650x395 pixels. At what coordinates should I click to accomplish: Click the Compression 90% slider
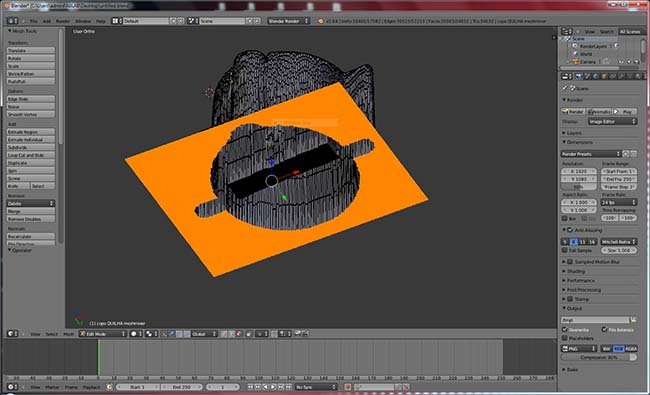(599, 357)
